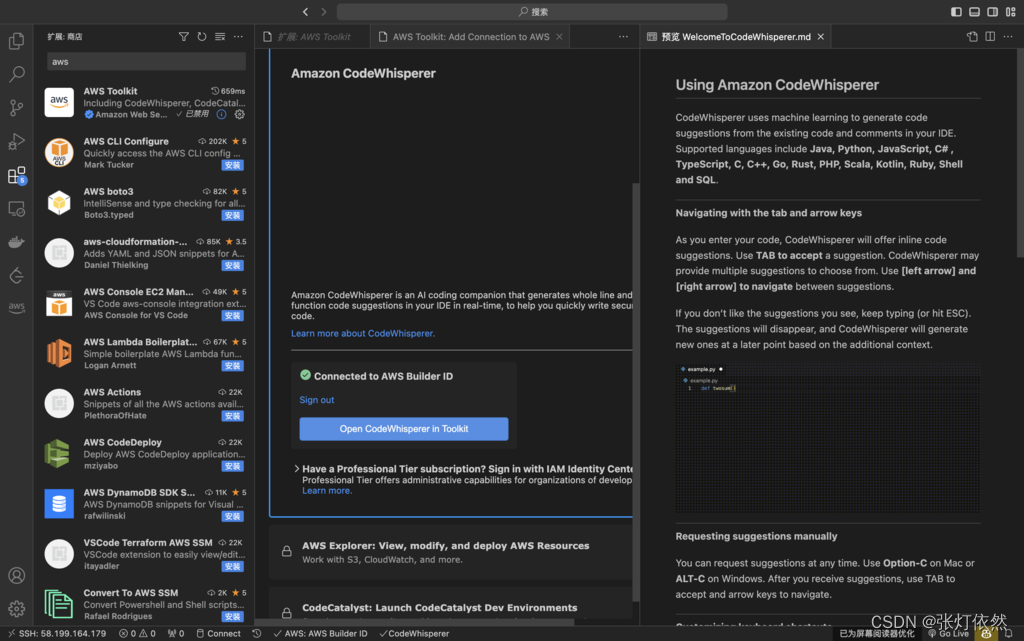
Task: Click the middle editor vertical scrollbar
Action: [636, 392]
